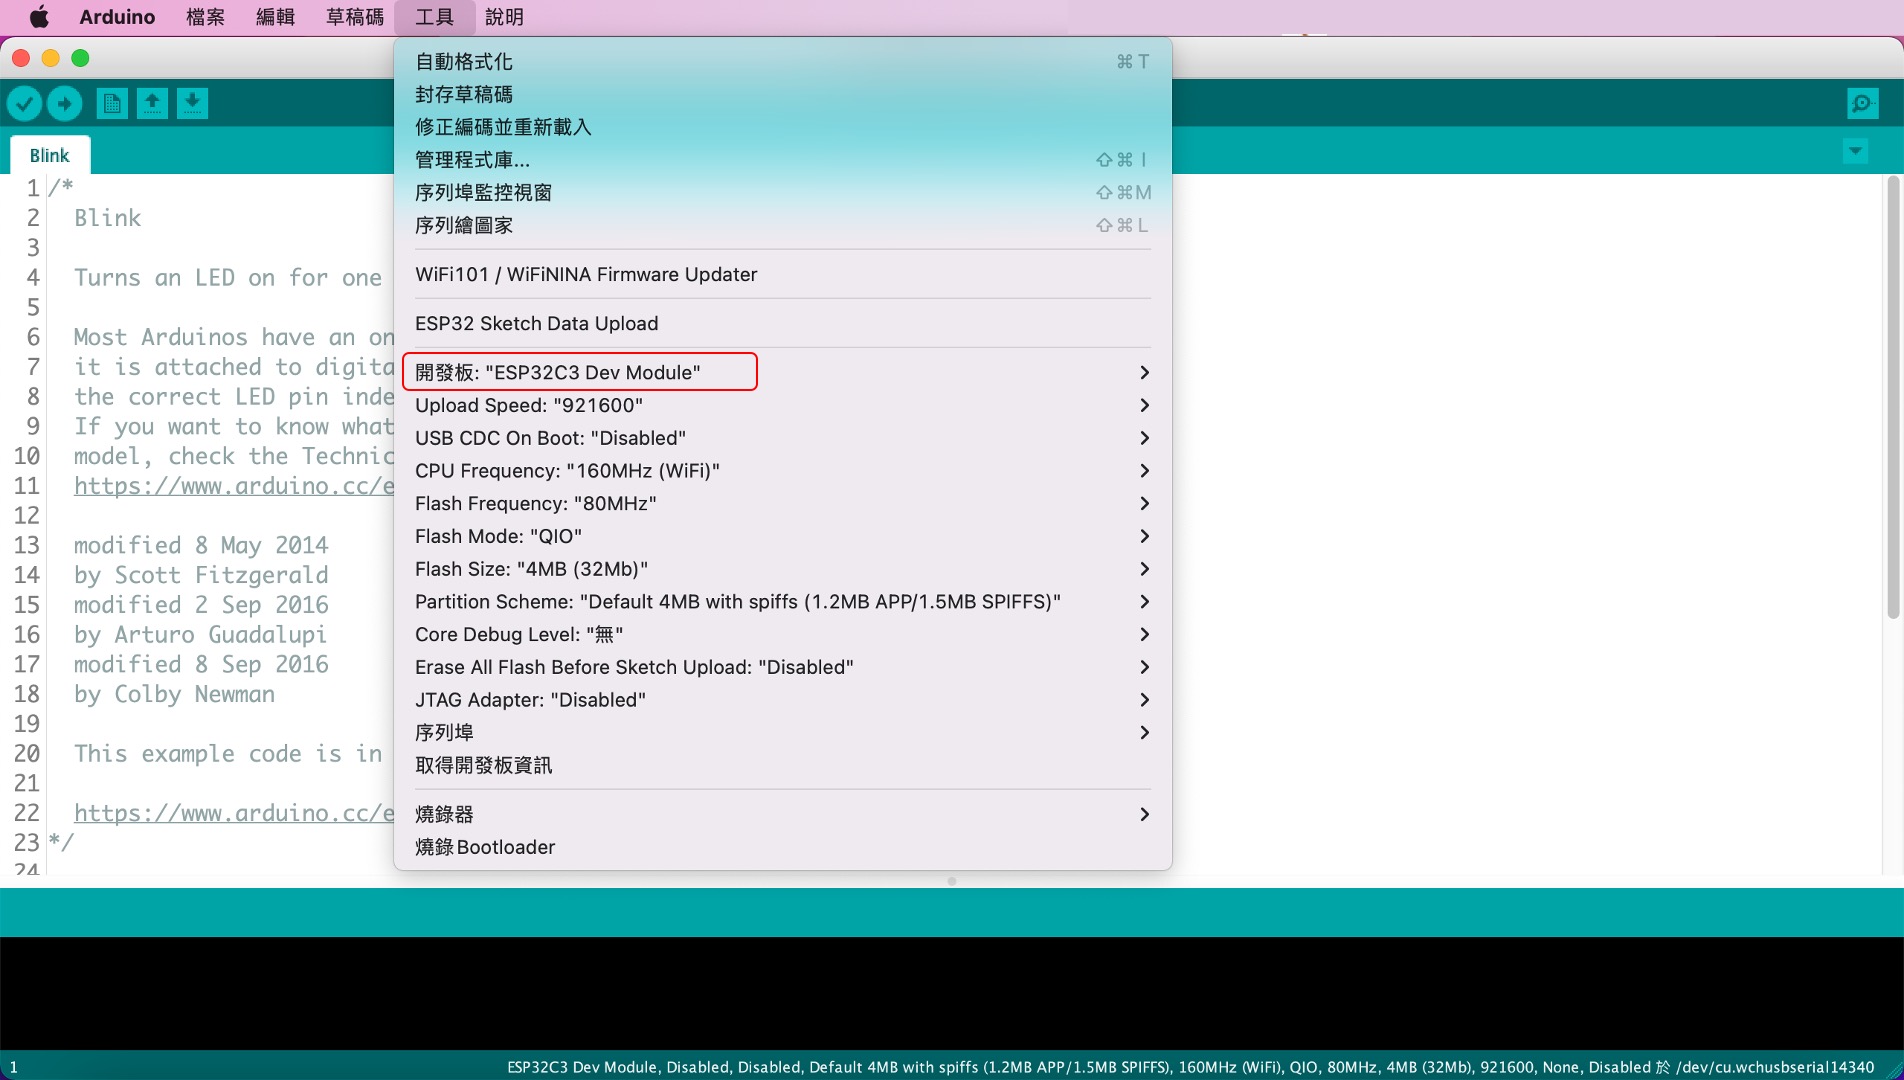Click 'by Arturo Guadalupi' on line 16

point(200,635)
